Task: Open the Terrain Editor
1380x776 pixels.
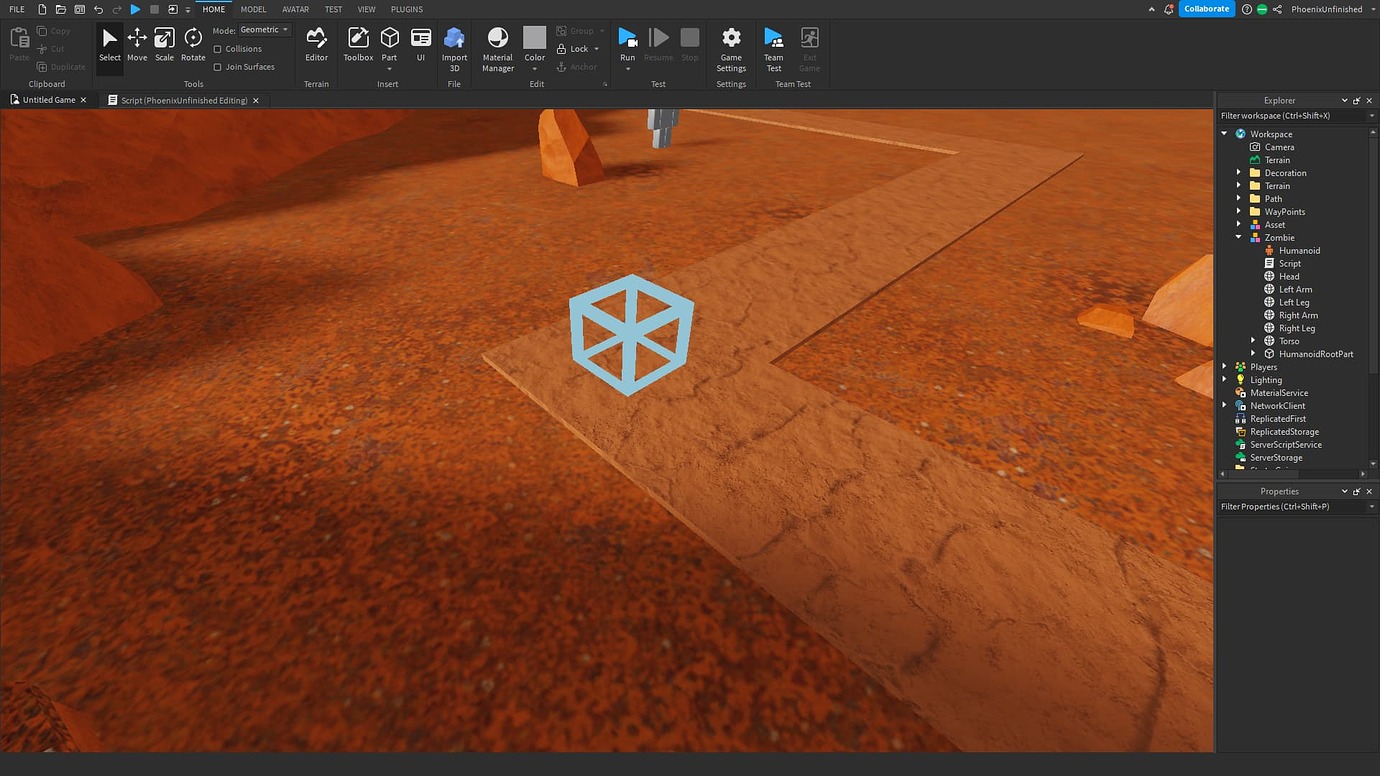Action: [316, 44]
